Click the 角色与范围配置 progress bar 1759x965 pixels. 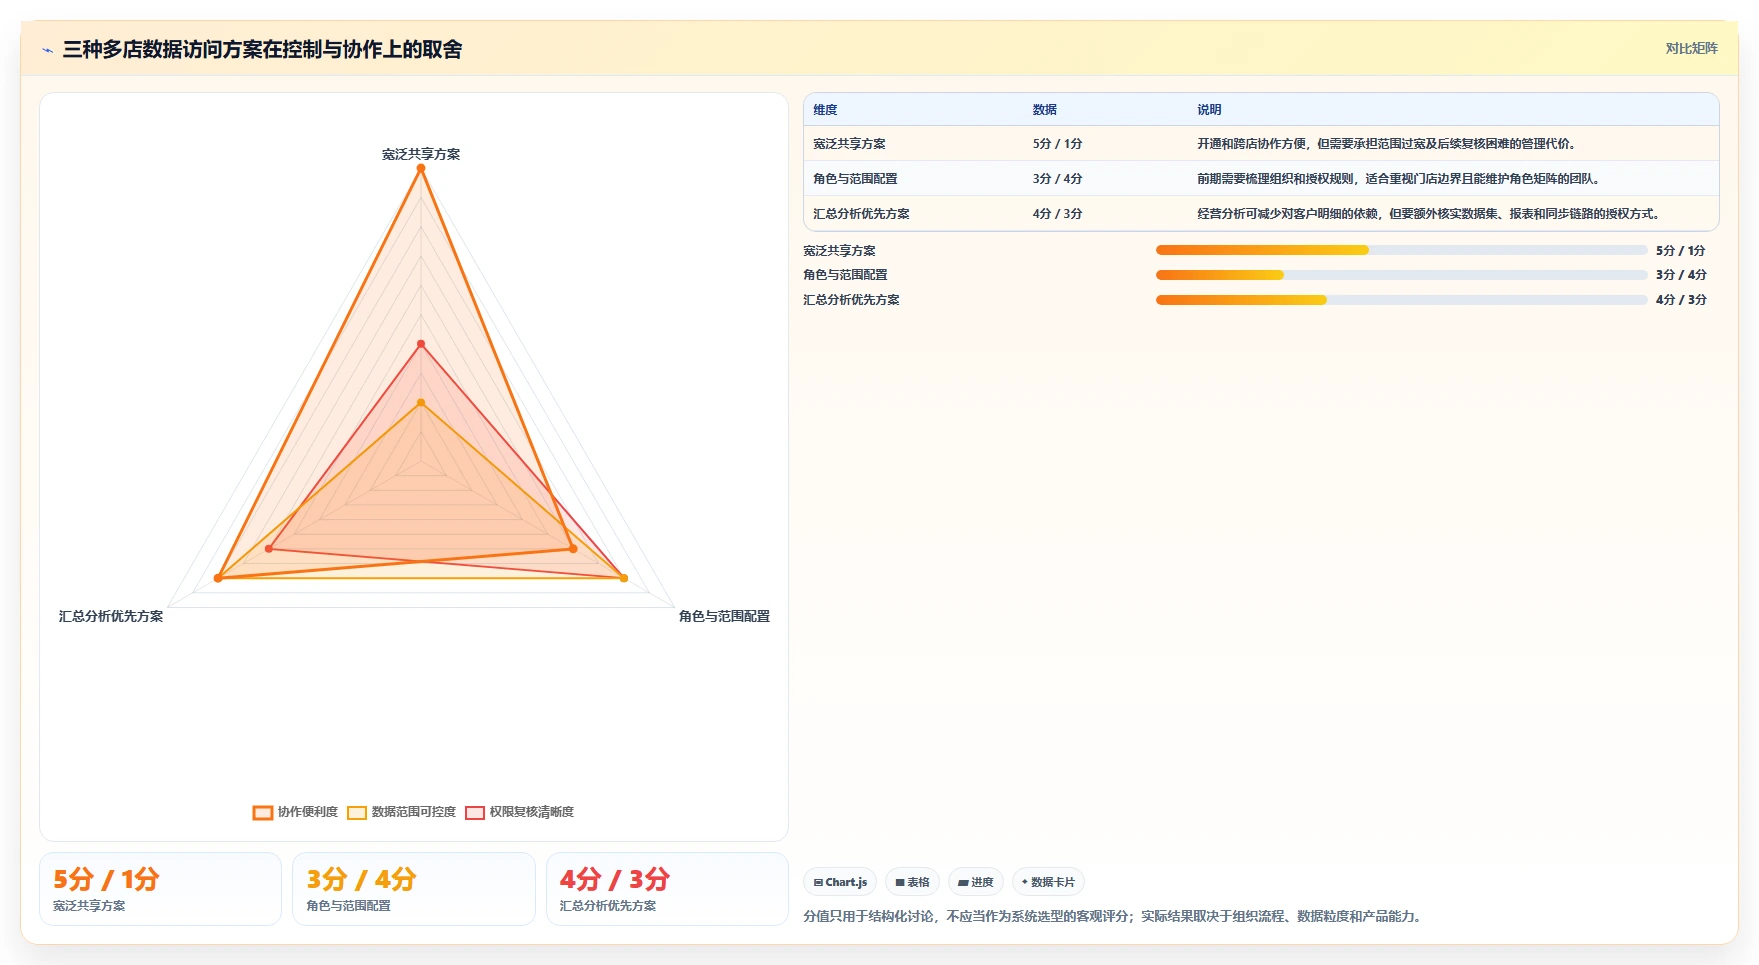pos(1401,275)
